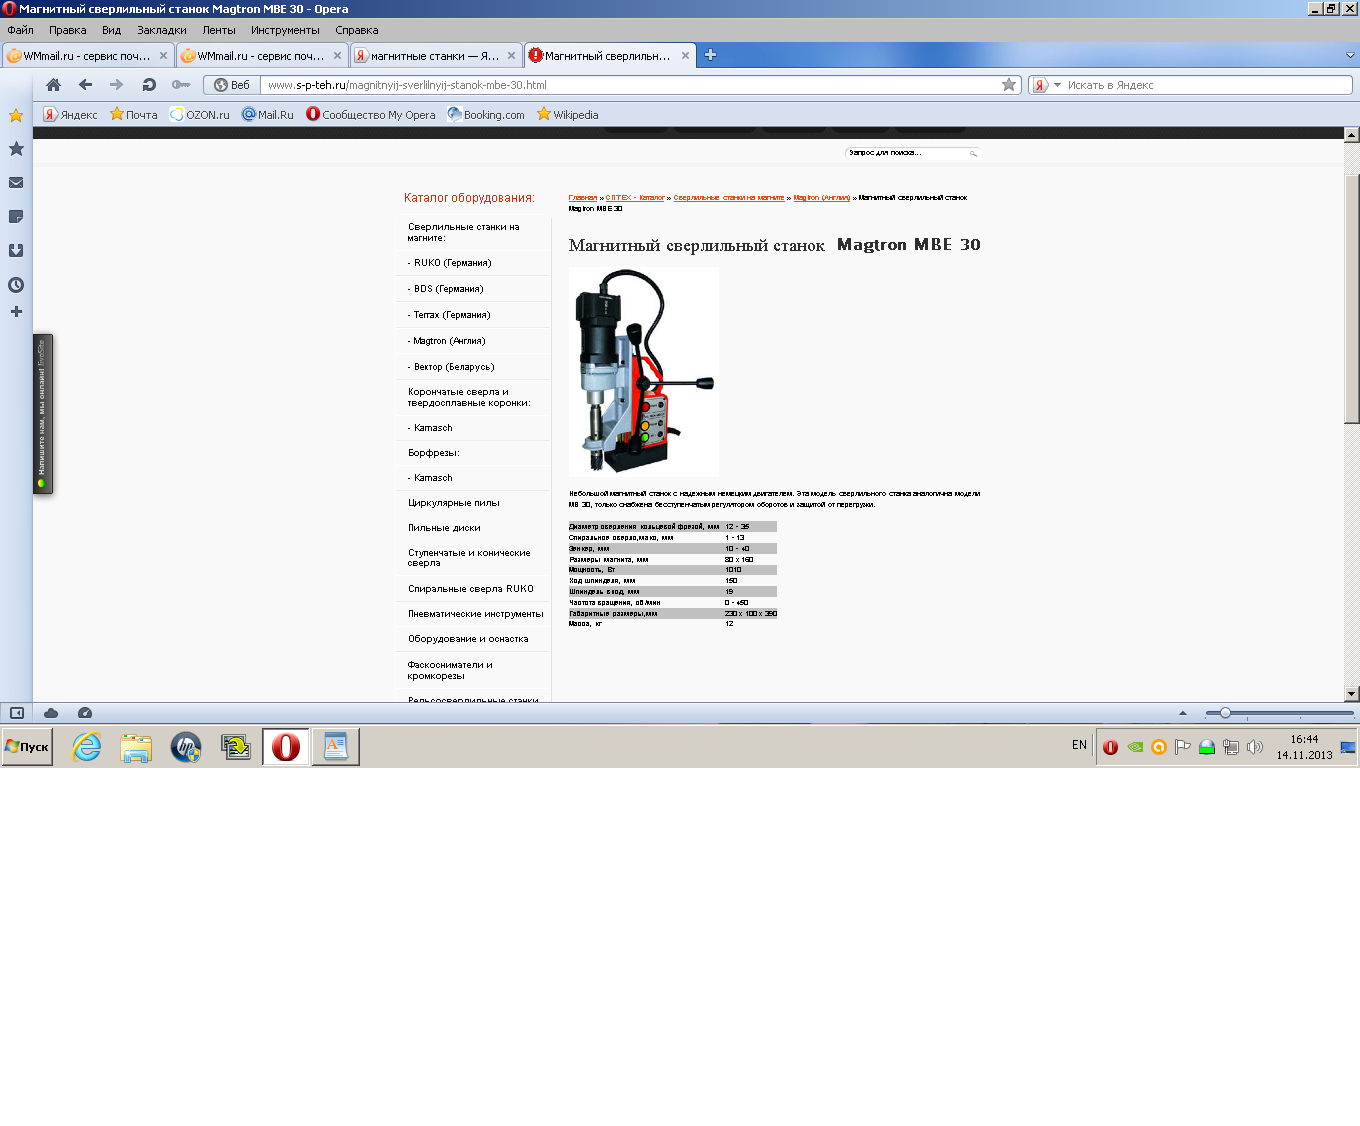Open the Wikipedia bookmark
The height and width of the screenshot is (1126, 1360).
coord(568,115)
